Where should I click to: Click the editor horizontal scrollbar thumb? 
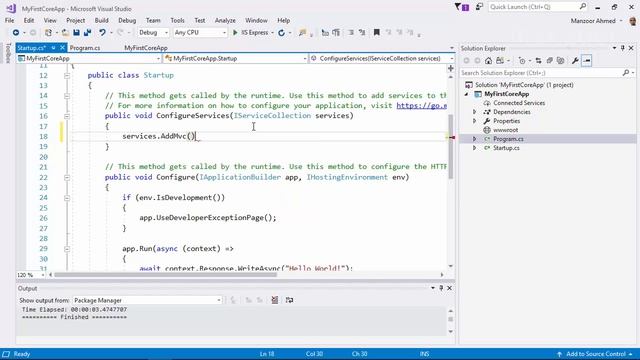(x=165, y=275)
